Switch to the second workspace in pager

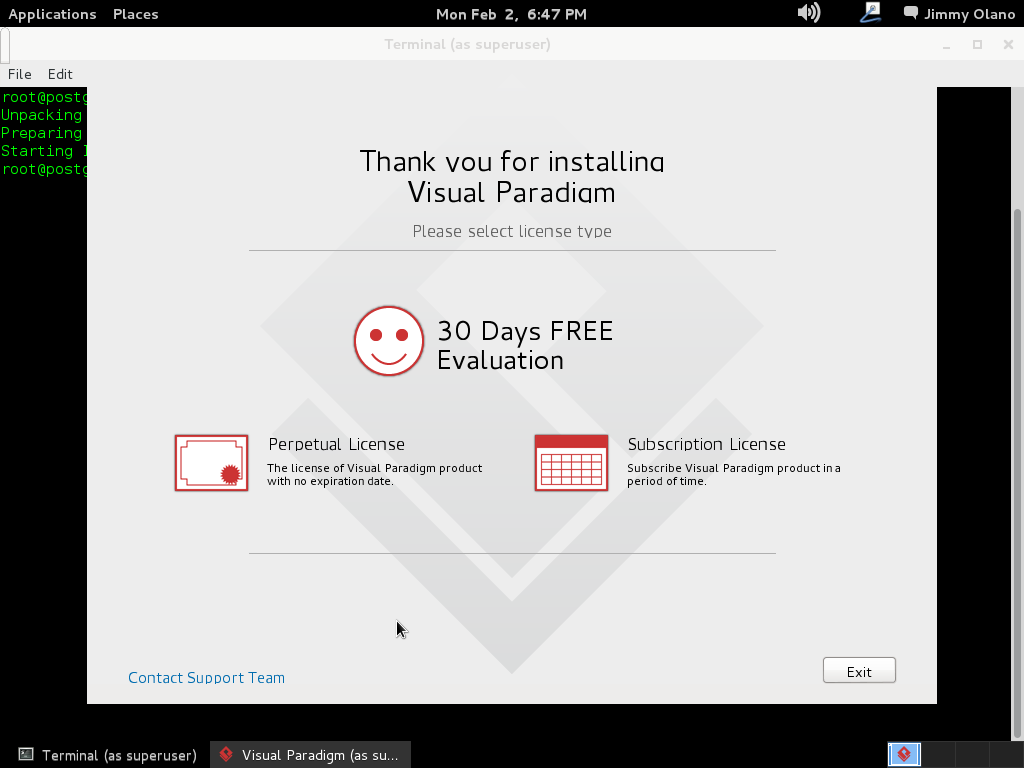(938, 754)
